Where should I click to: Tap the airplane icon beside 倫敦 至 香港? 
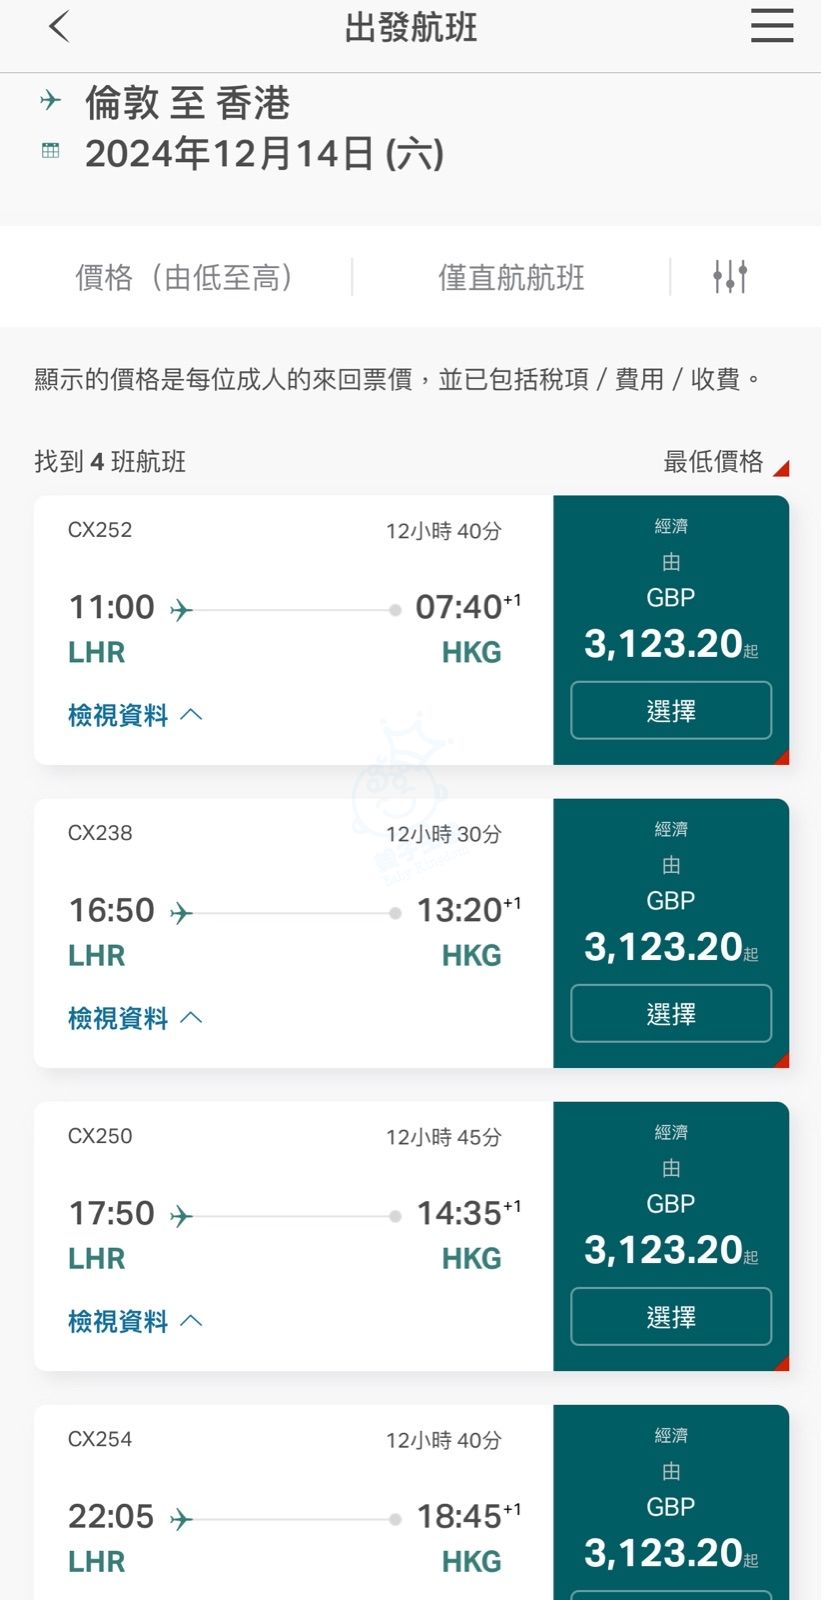tap(50, 100)
